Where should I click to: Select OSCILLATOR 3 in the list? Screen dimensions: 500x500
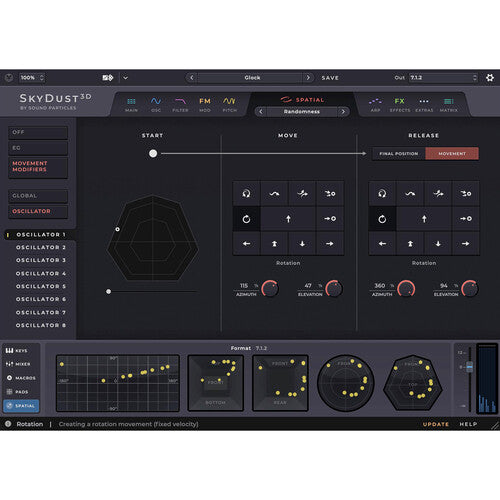click(41, 260)
